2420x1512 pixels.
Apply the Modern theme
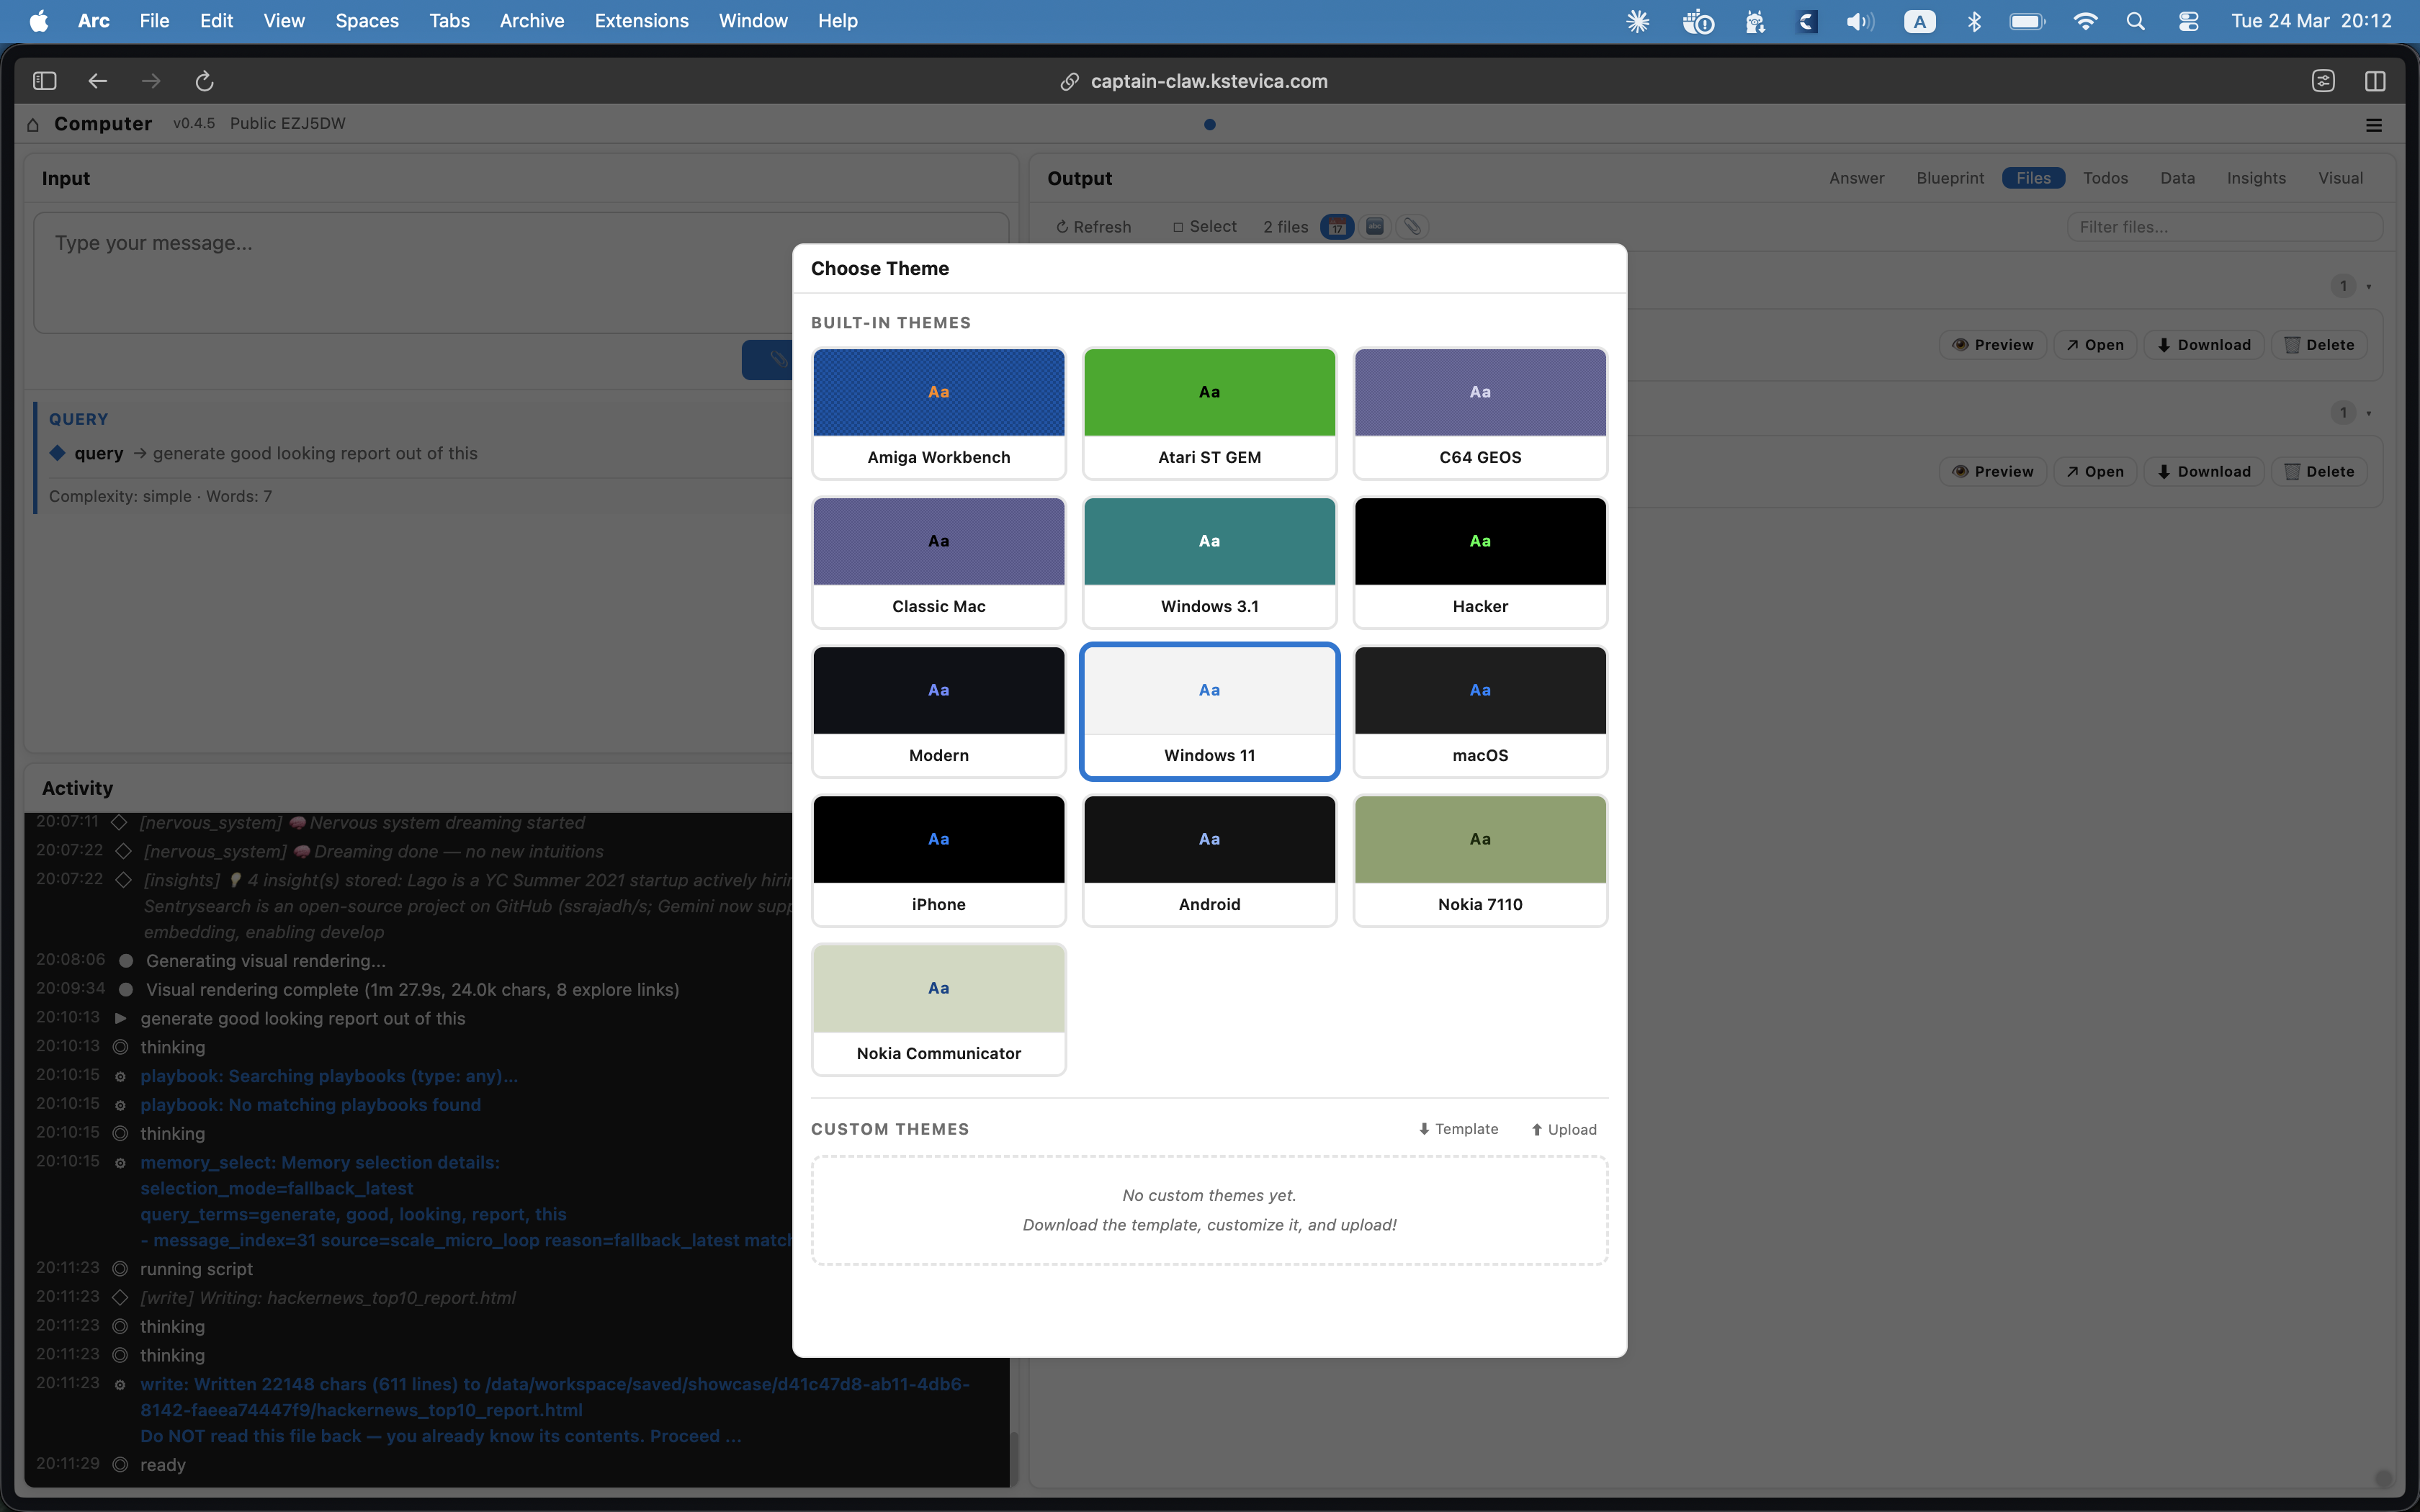point(938,712)
